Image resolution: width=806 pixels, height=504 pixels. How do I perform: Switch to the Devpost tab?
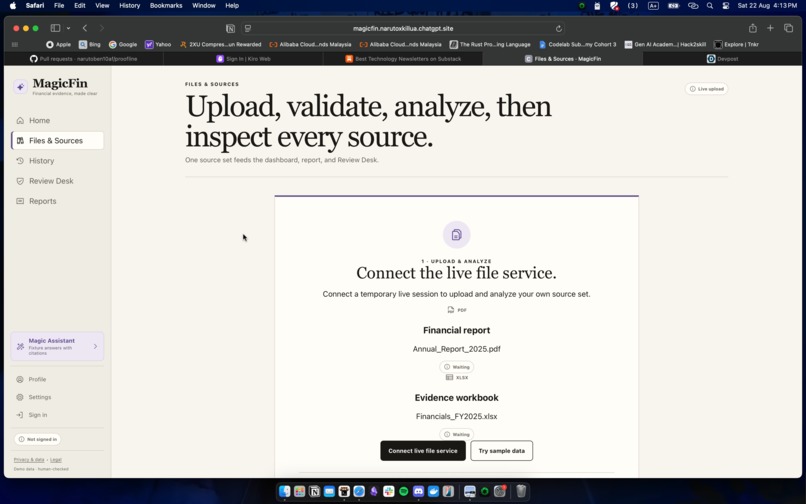(722, 59)
